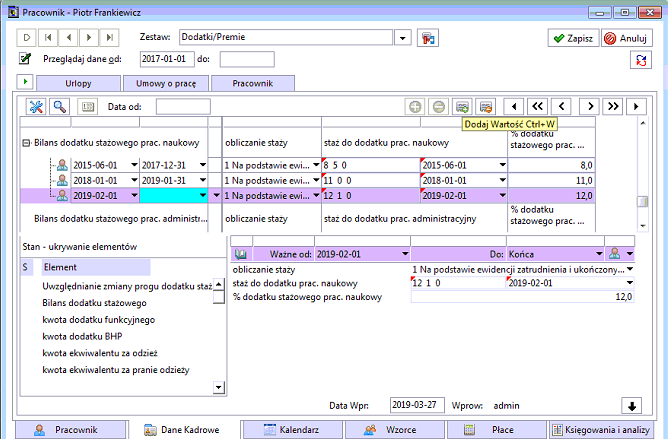Click the person icon in 2015-06-01 row

pos(62,165)
